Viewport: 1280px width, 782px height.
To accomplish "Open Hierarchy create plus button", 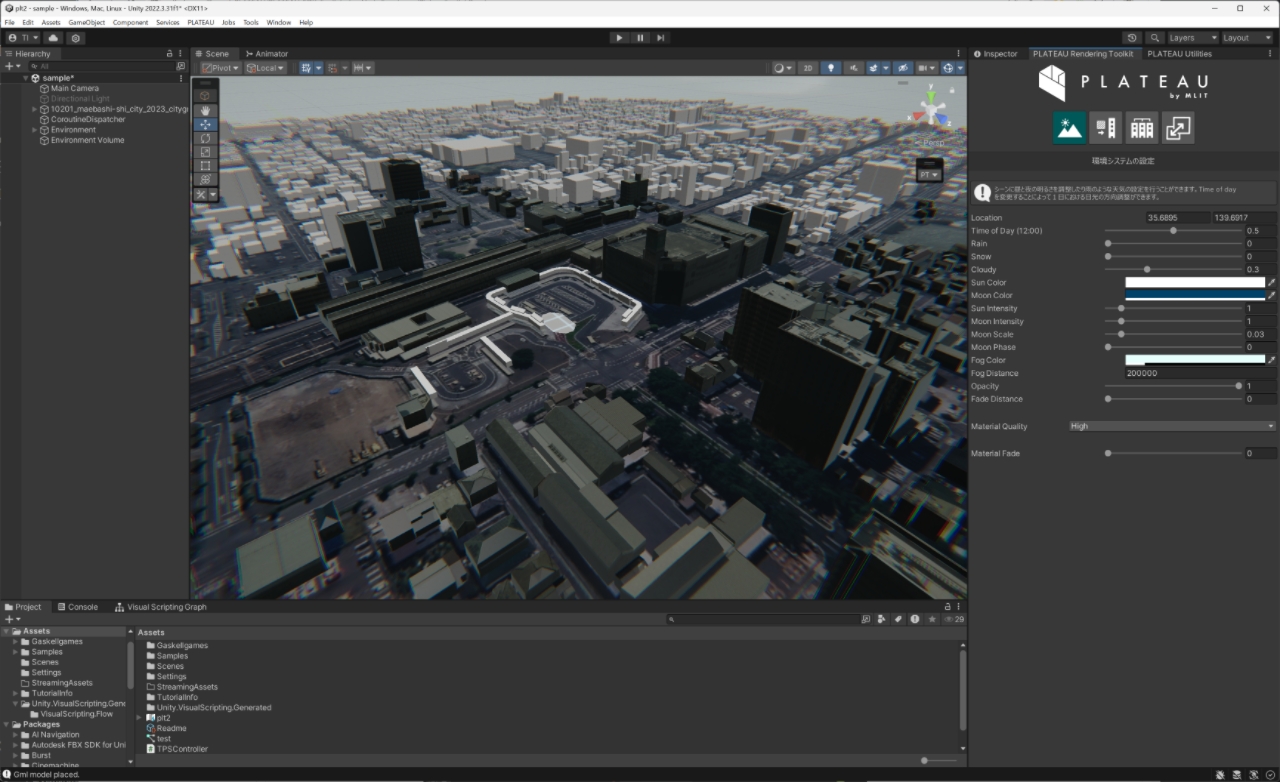I will coord(12,66).
